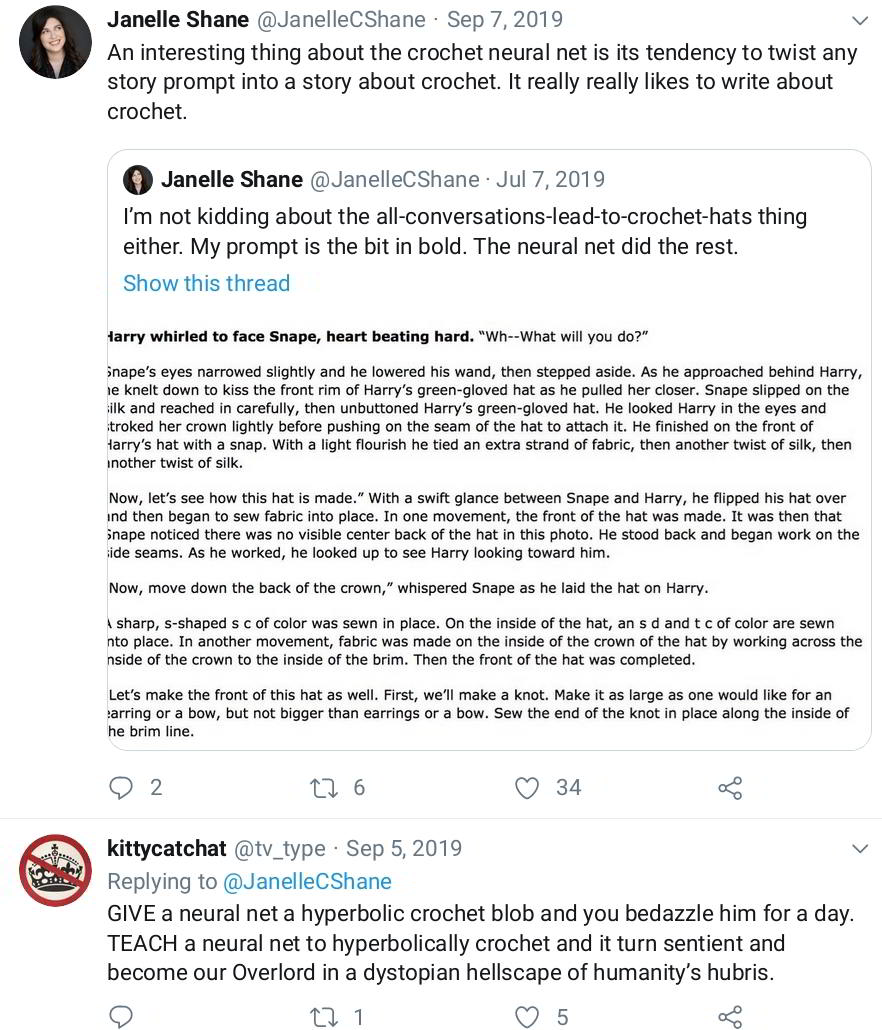The image size is (882, 1030).
Task: Open @JanelleCShane mention in reply line
Action: 308,881
